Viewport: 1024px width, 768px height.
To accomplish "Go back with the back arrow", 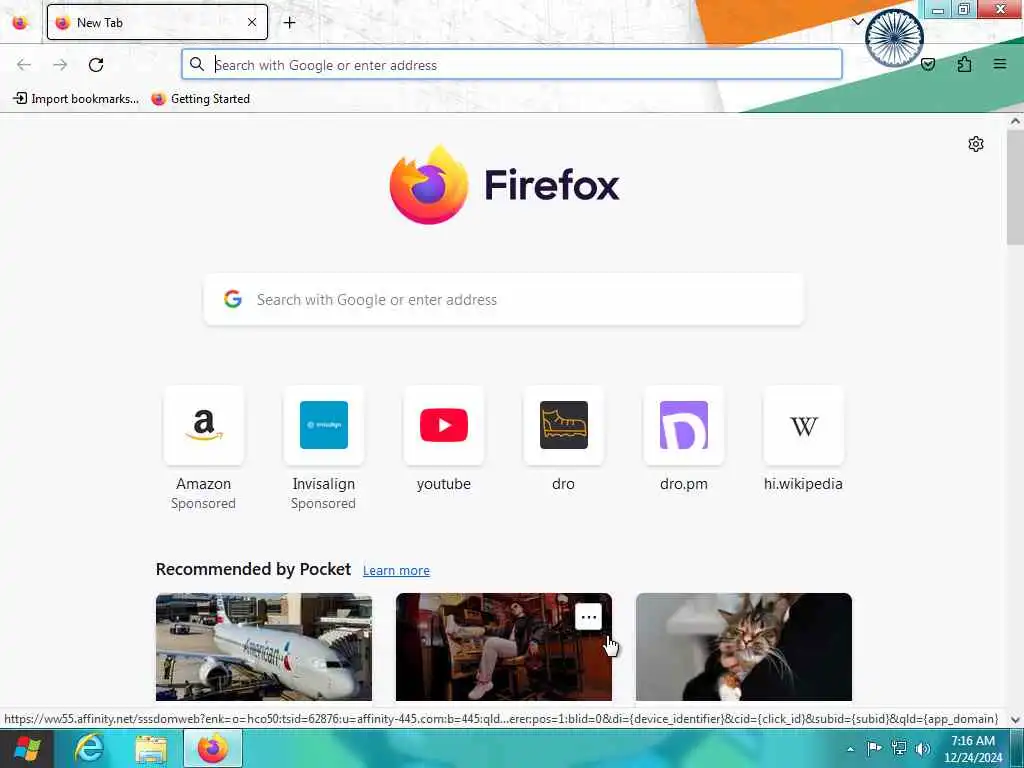I will [24, 64].
